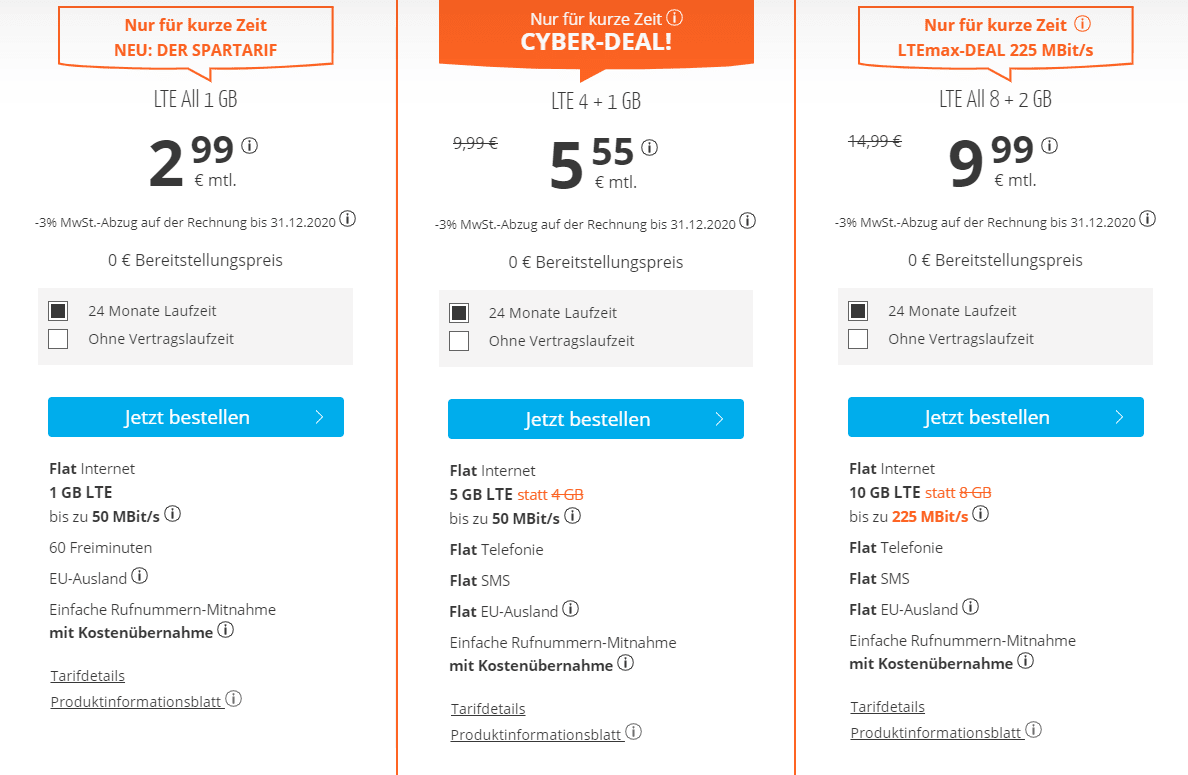Click Jetzt bestellen for 9,99 € plan
The height and width of the screenshot is (775, 1188).
point(996,417)
